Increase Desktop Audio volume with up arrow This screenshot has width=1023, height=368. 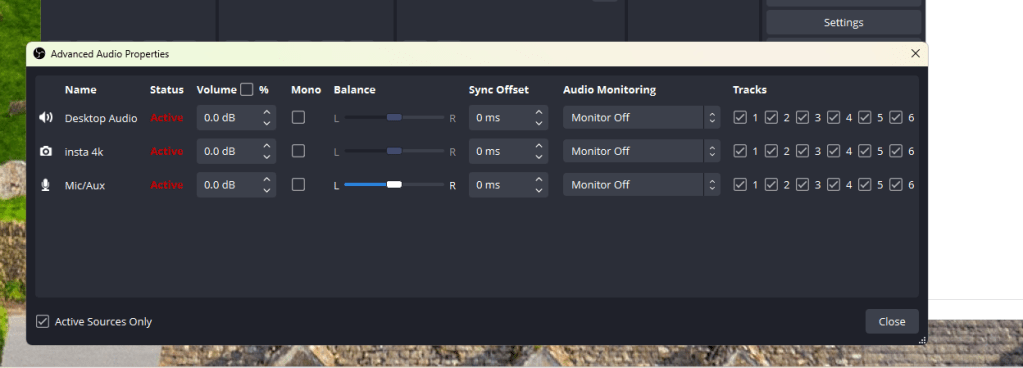[266, 112]
